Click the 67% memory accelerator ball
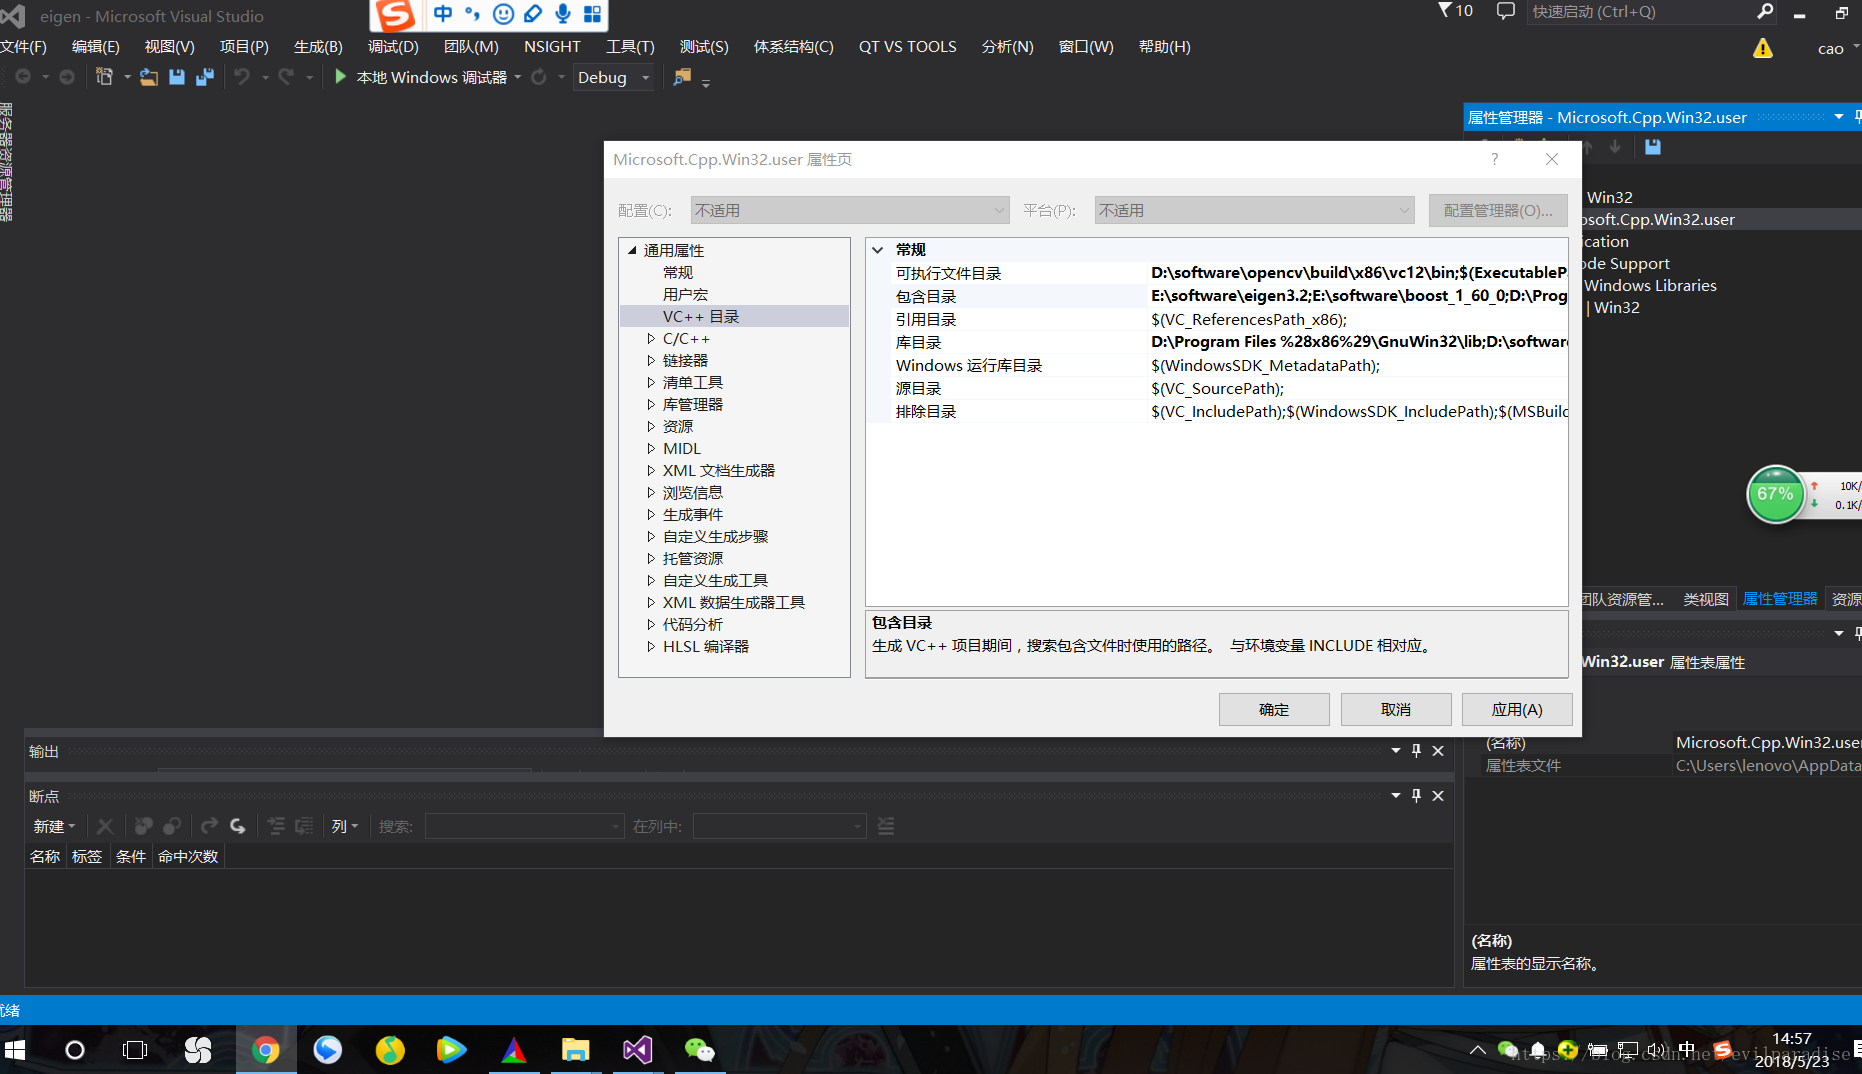The width and height of the screenshot is (1862, 1074). (x=1775, y=494)
